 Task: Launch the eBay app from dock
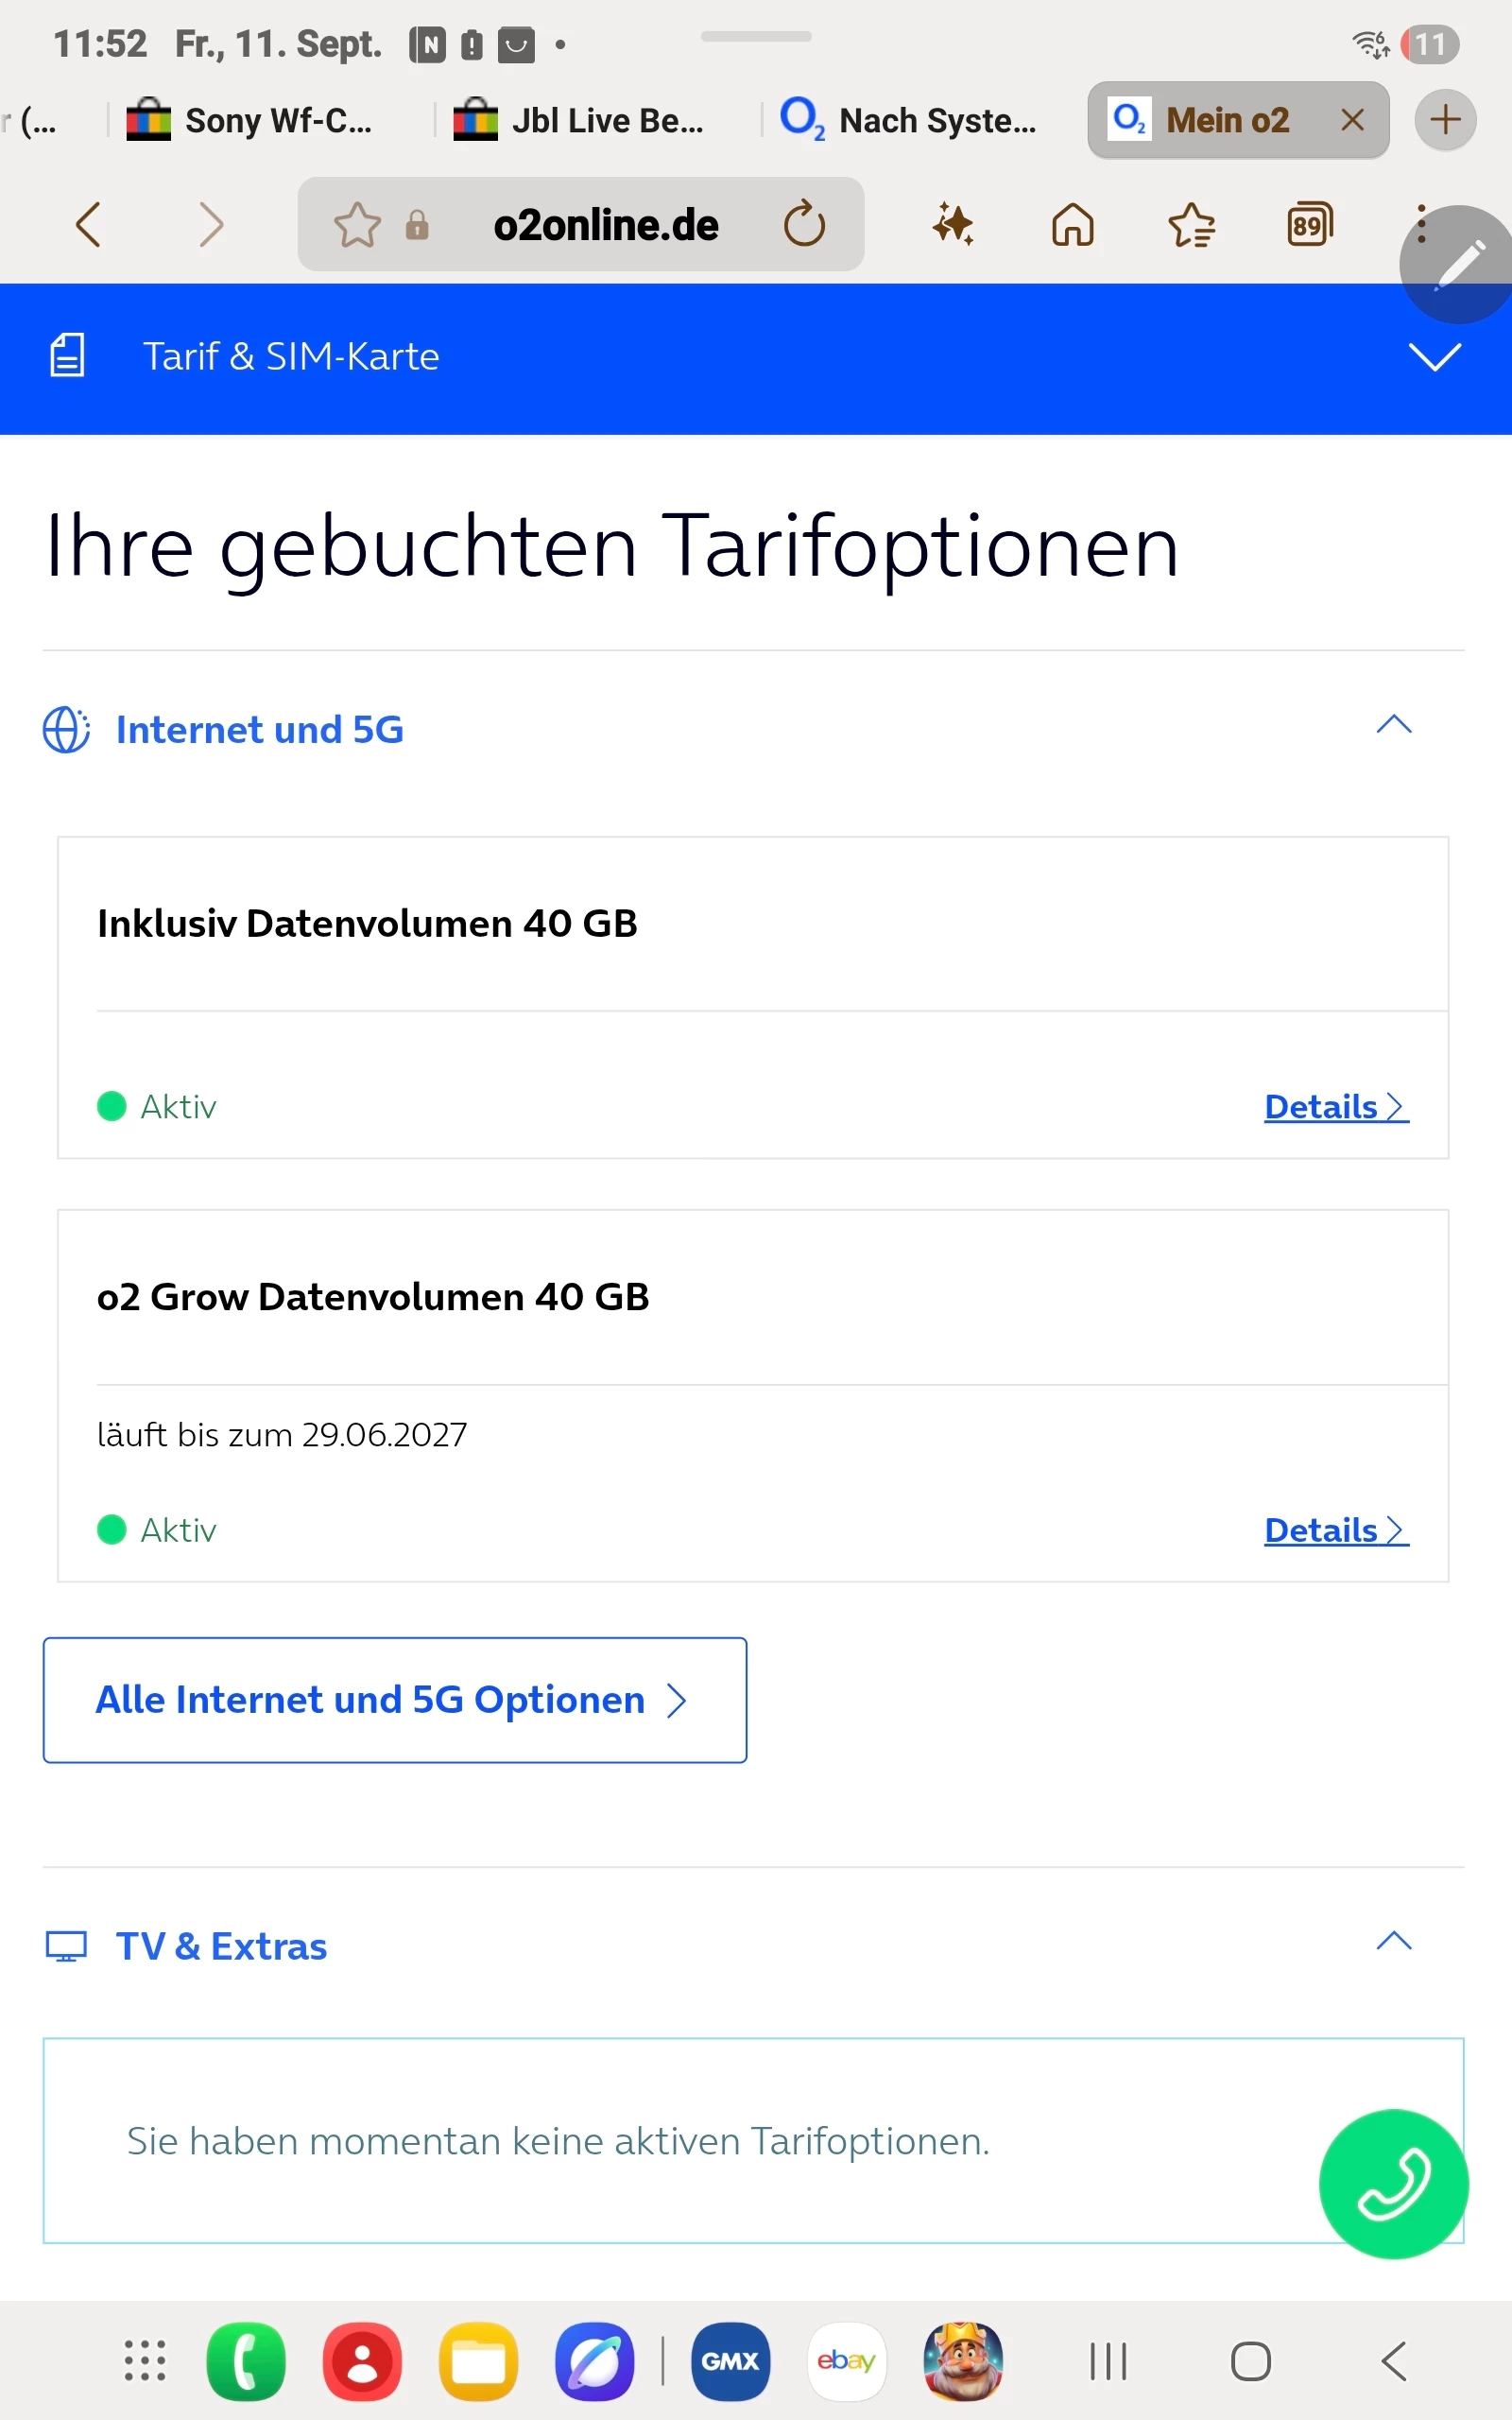(846, 2361)
